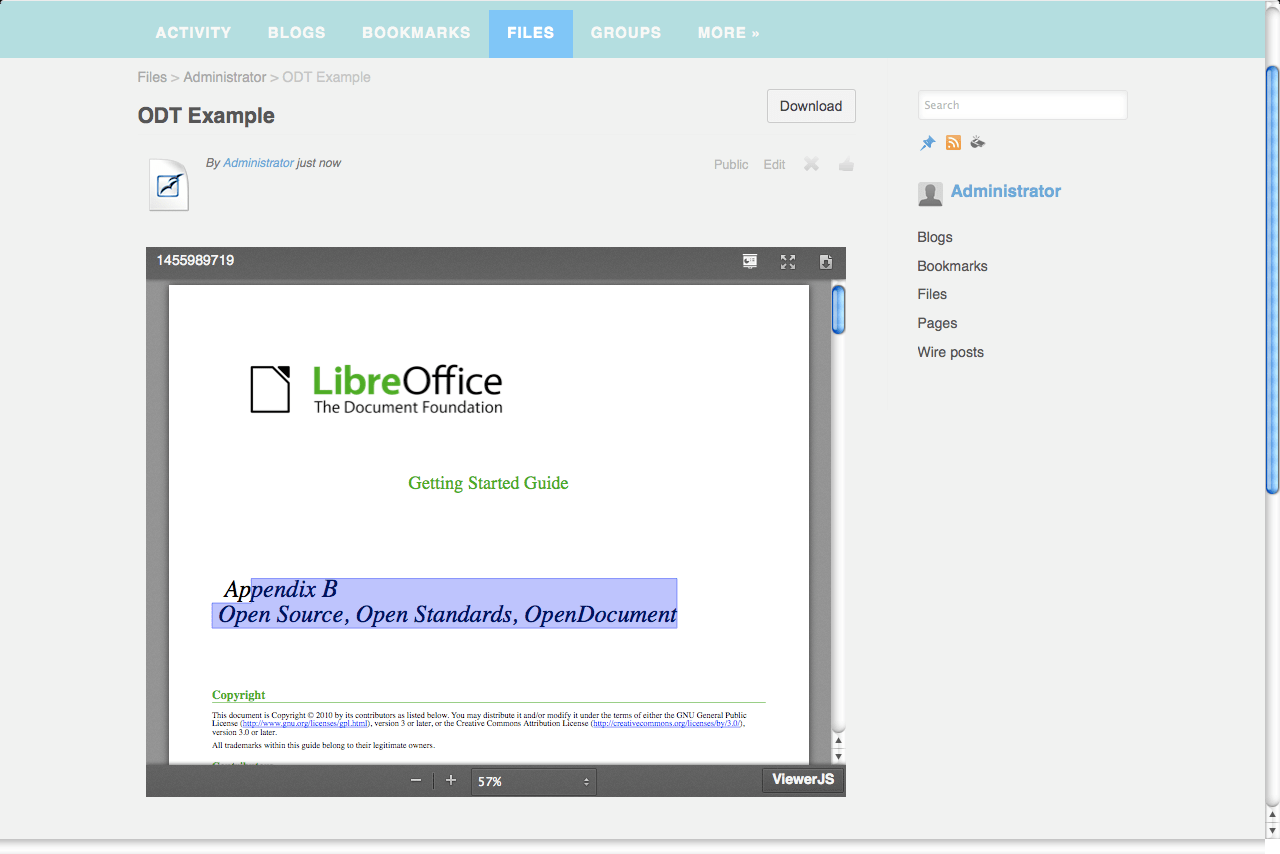This screenshot has width=1280, height=854.
Task: Click the gnu.org GPL license link in document
Action: 305,723
